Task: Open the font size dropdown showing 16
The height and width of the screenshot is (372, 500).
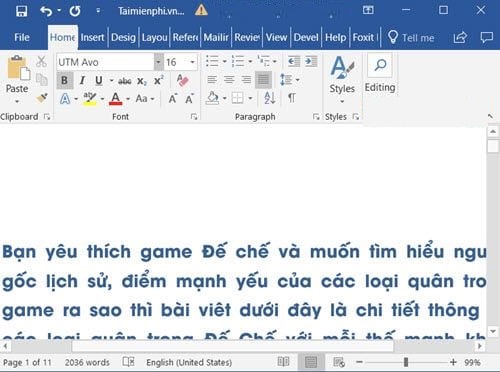Action: (192, 62)
